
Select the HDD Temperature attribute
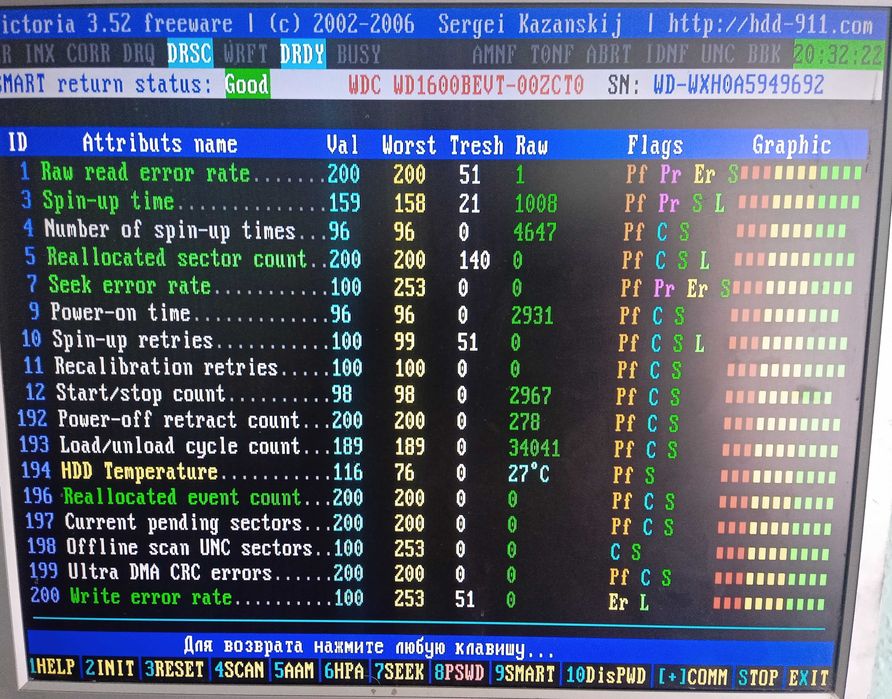click(x=428, y=473)
